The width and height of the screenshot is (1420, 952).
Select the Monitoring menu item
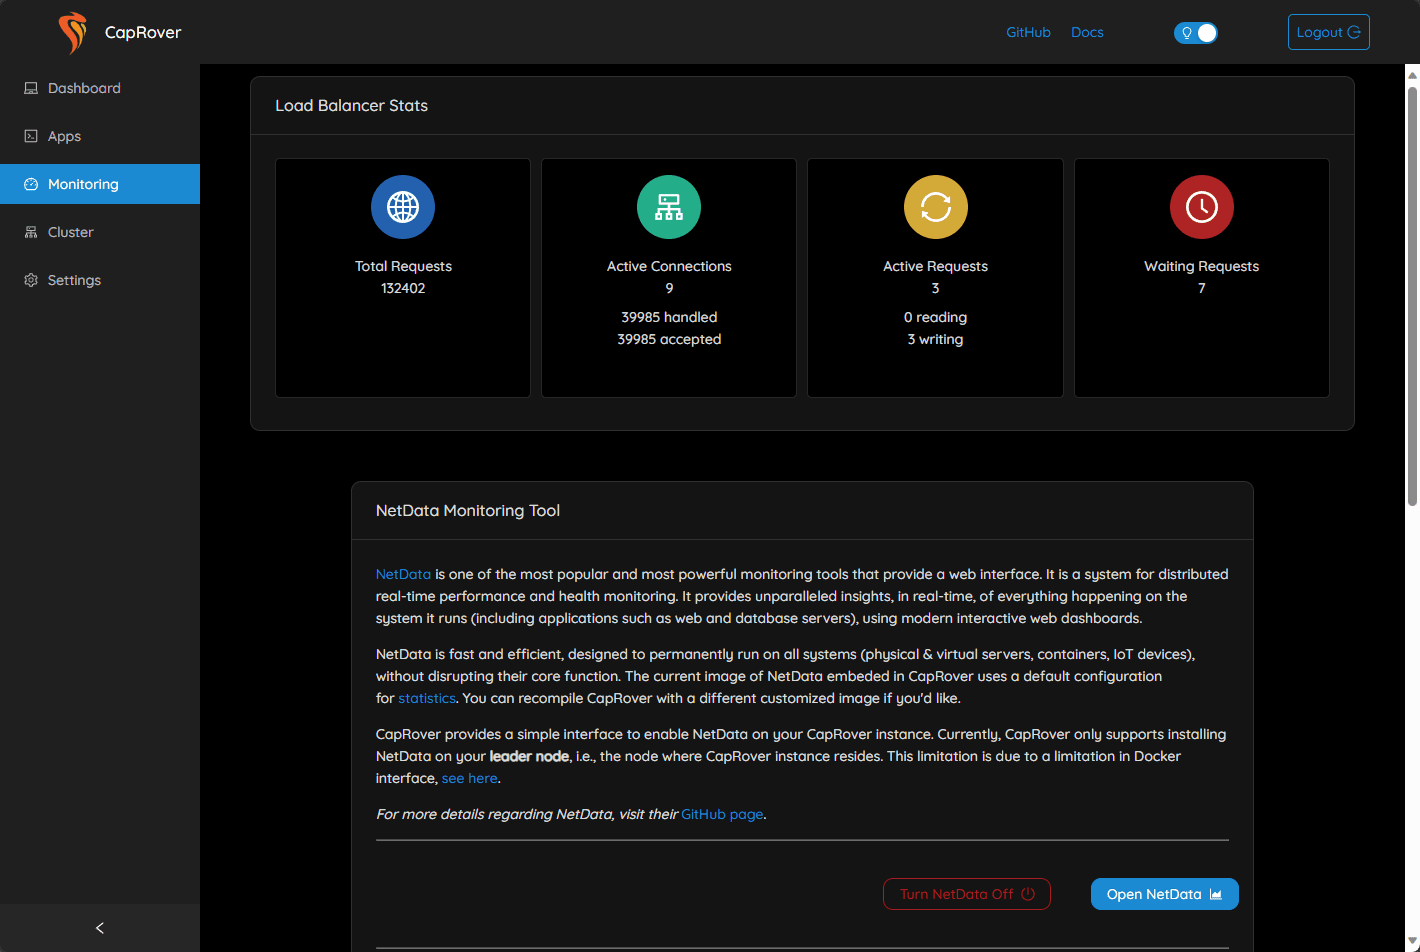click(100, 184)
